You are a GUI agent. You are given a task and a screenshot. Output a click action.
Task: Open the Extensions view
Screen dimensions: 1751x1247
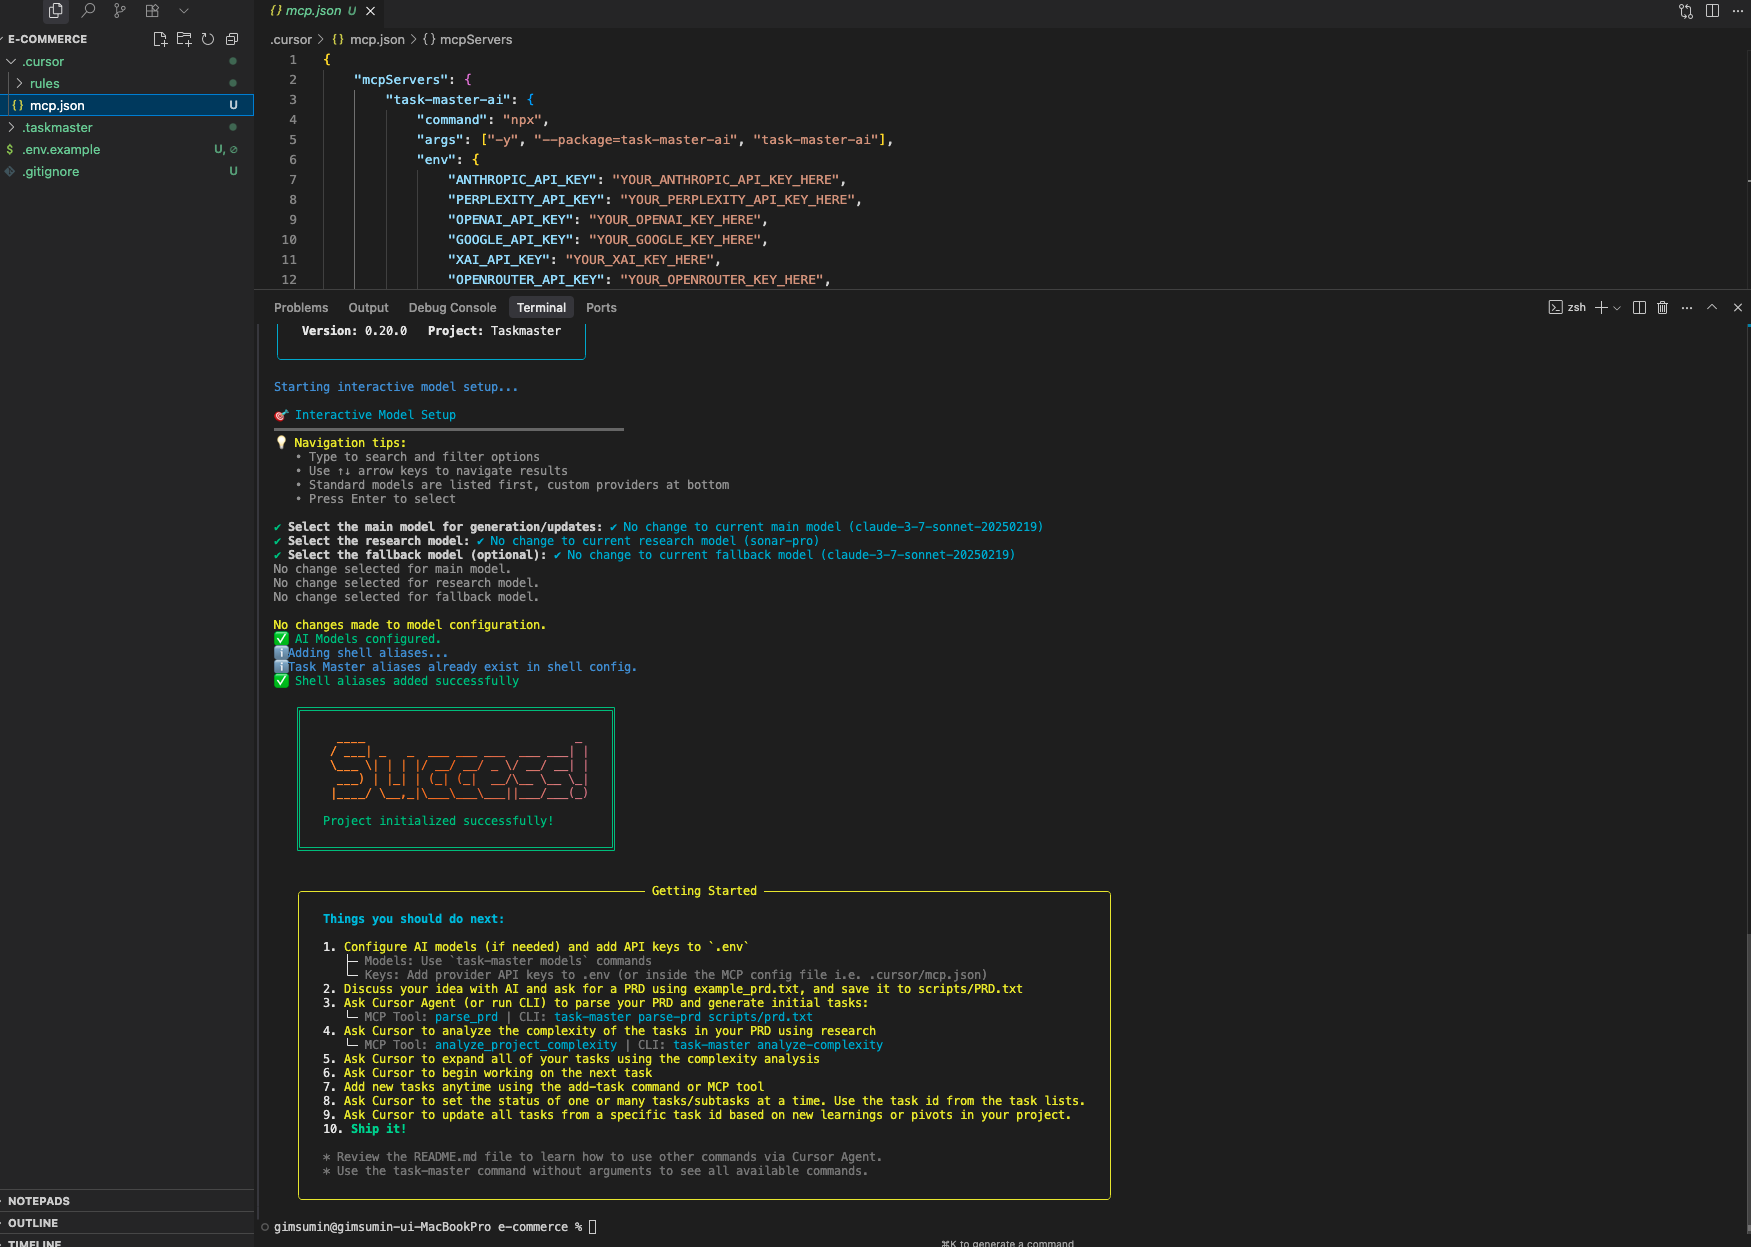152,11
